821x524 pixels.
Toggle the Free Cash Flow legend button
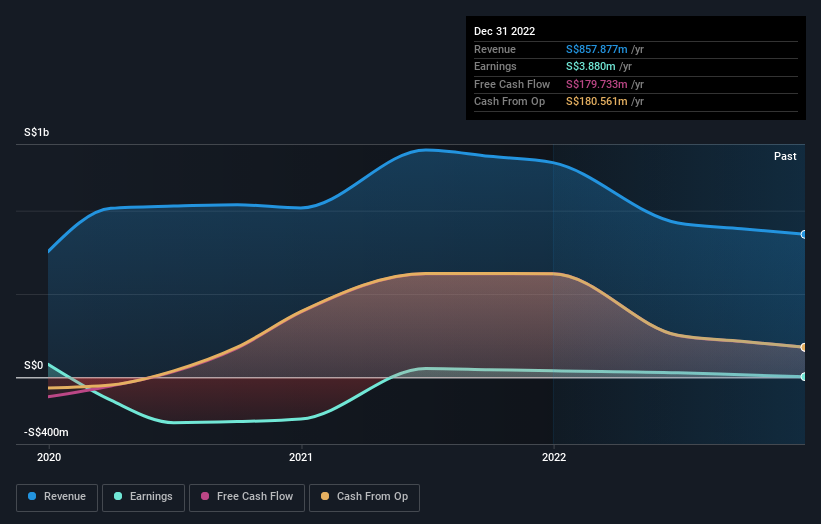point(247,497)
